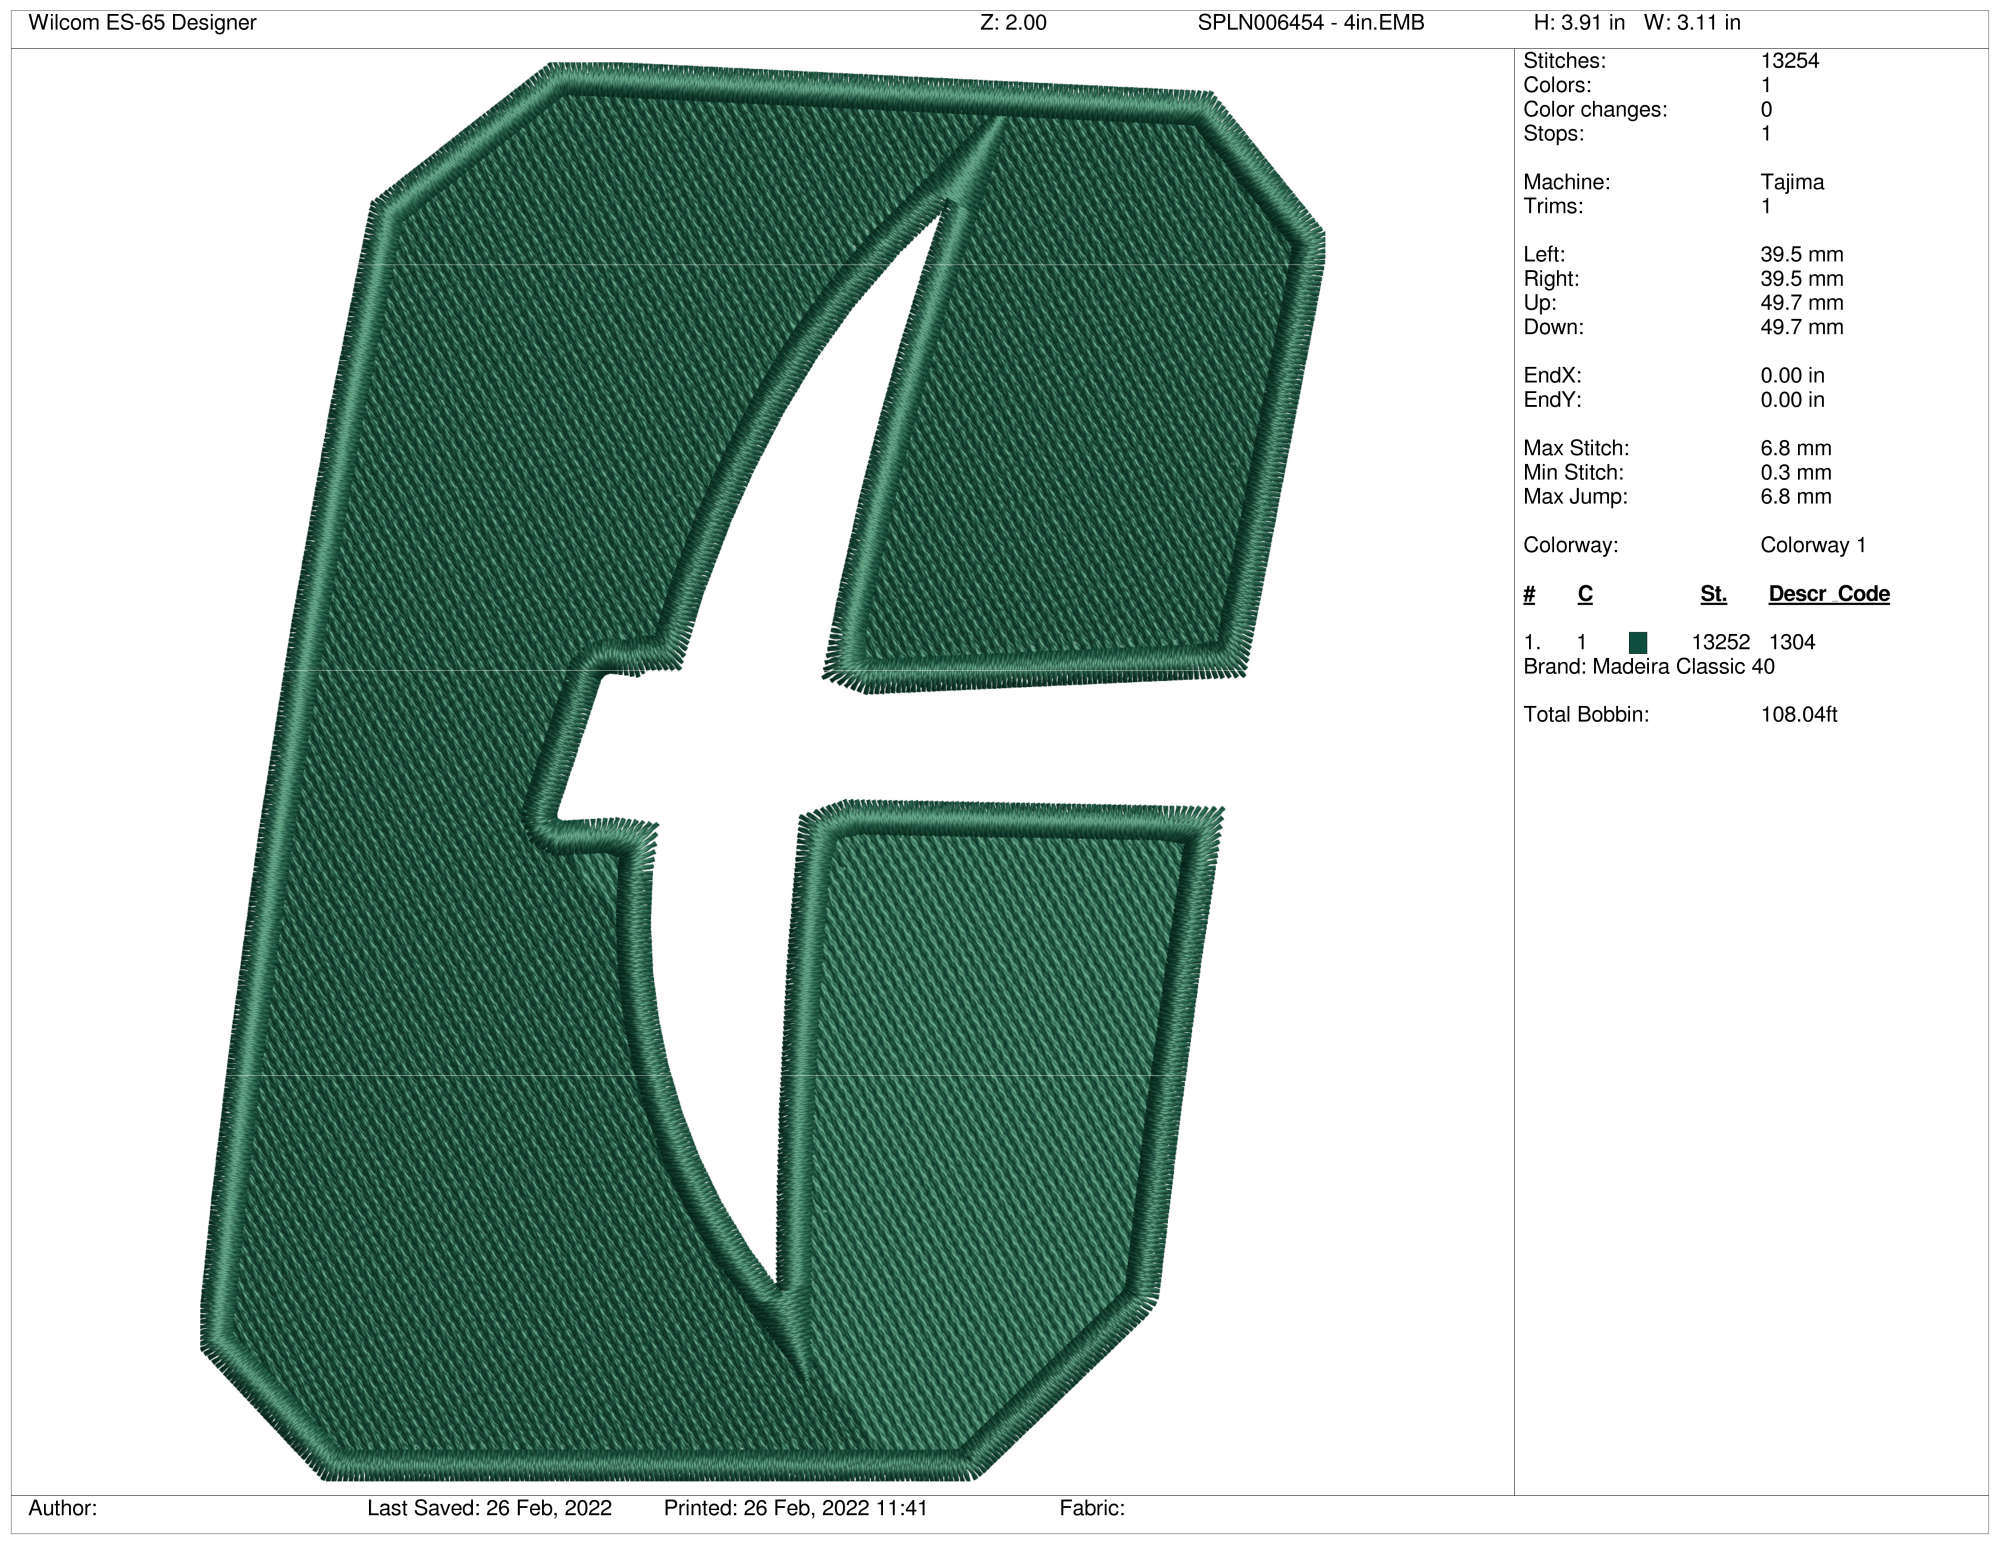Click the width readout 'W: 3.11 in'
The image size is (2000, 1545).
(x=1692, y=22)
